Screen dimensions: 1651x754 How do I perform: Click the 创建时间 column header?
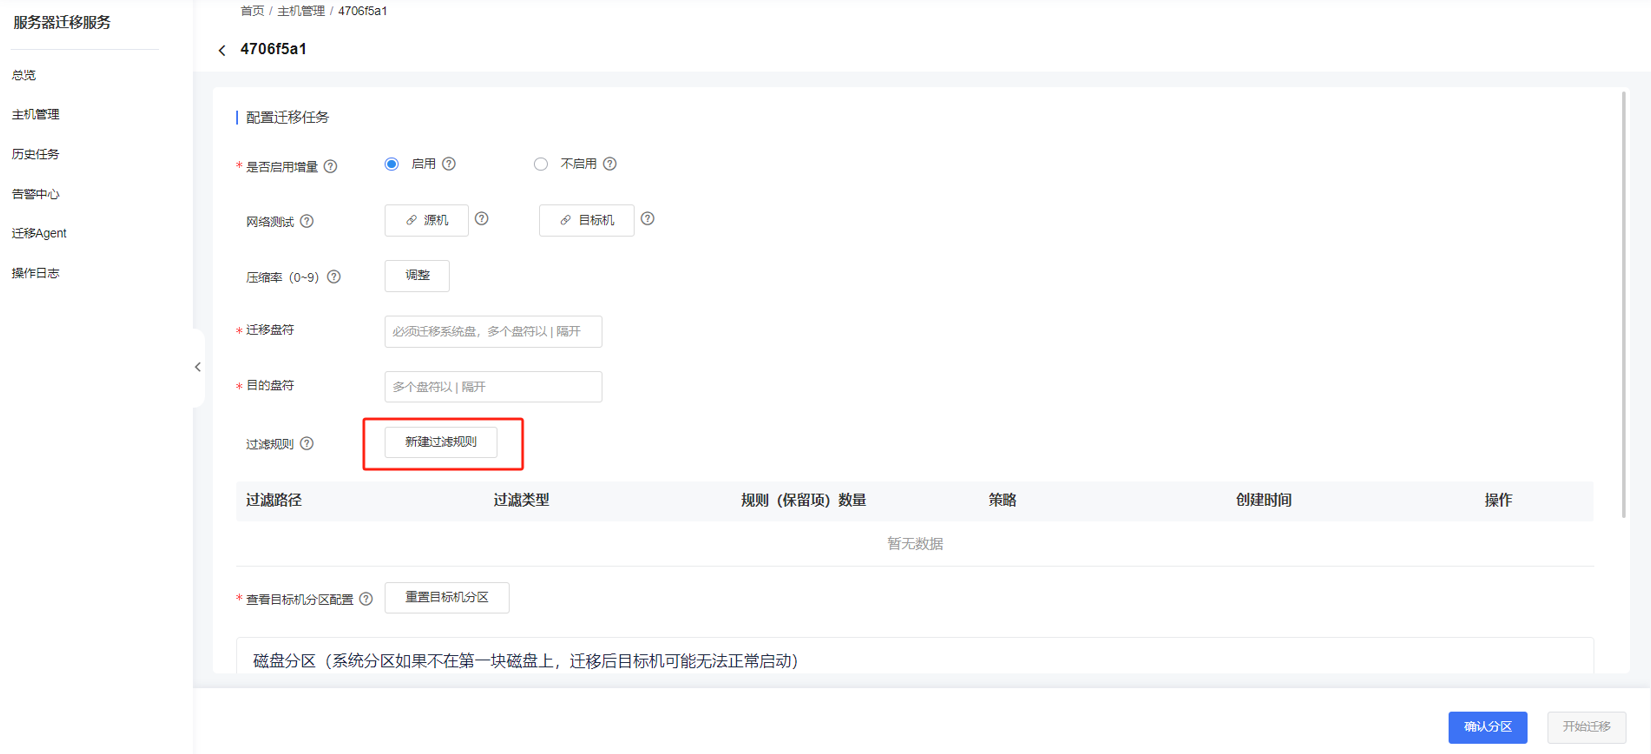[x=1264, y=500]
